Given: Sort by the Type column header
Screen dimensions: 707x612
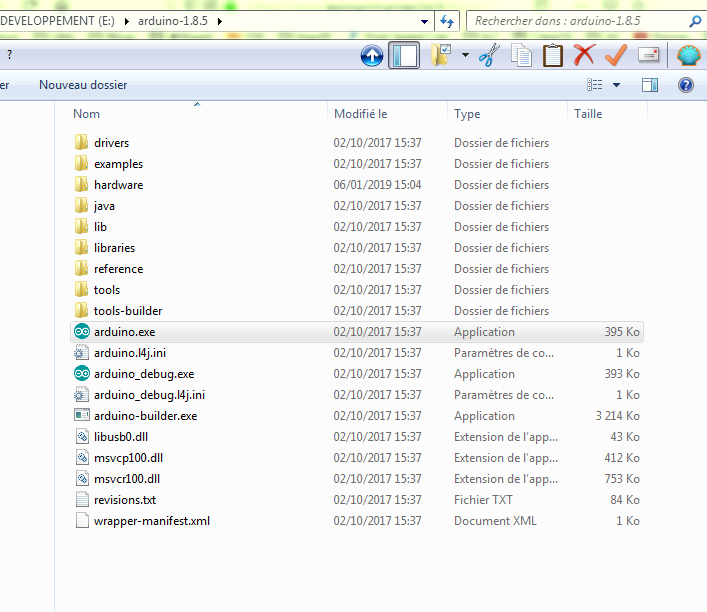Looking at the screenshot, I should click(467, 114).
